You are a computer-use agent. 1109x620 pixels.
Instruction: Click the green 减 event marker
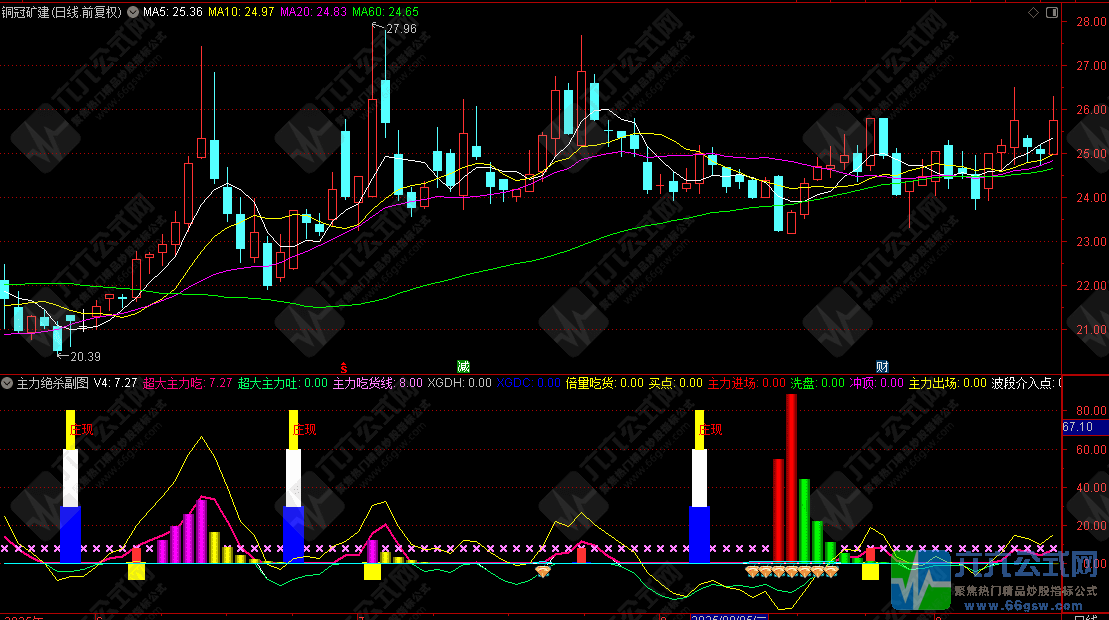pyautogui.click(x=463, y=366)
